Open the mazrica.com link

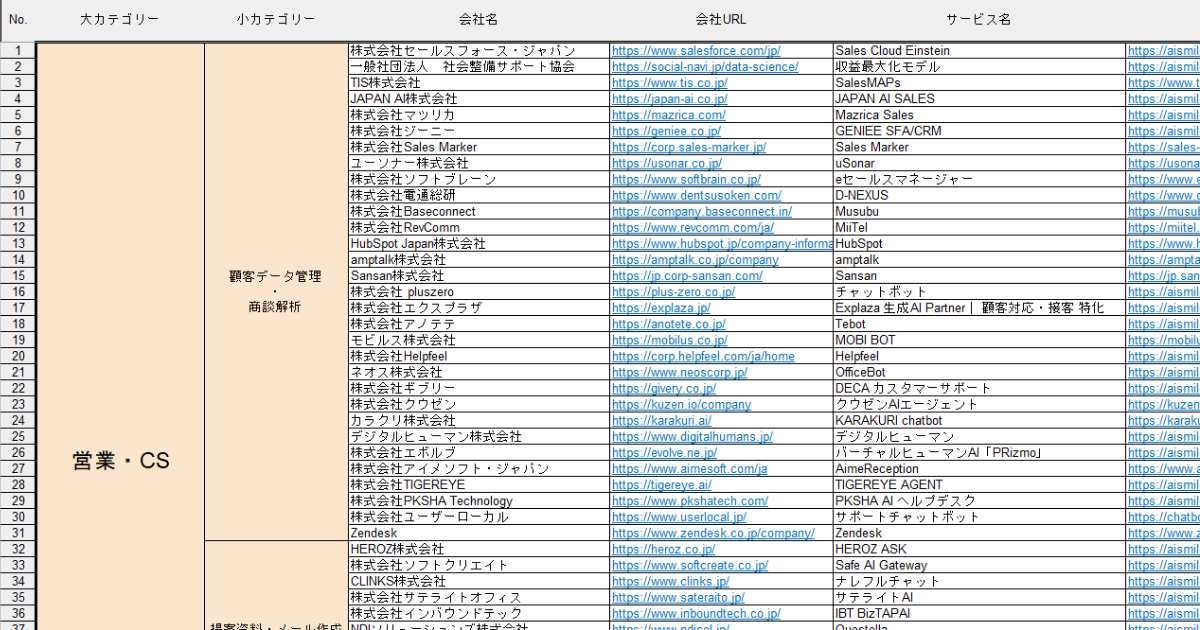(x=668, y=115)
